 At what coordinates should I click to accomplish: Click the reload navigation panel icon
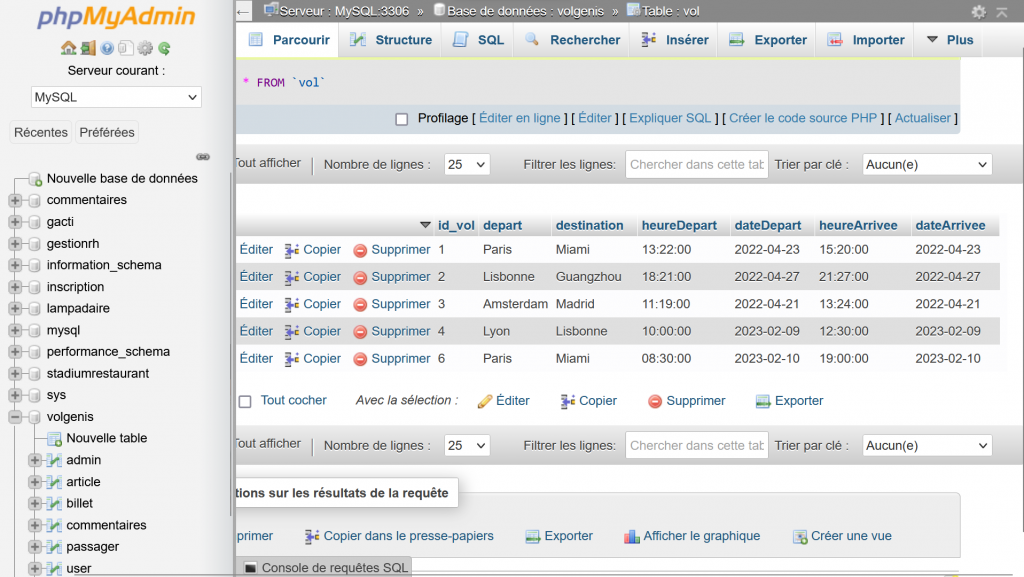[x=164, y=48]
